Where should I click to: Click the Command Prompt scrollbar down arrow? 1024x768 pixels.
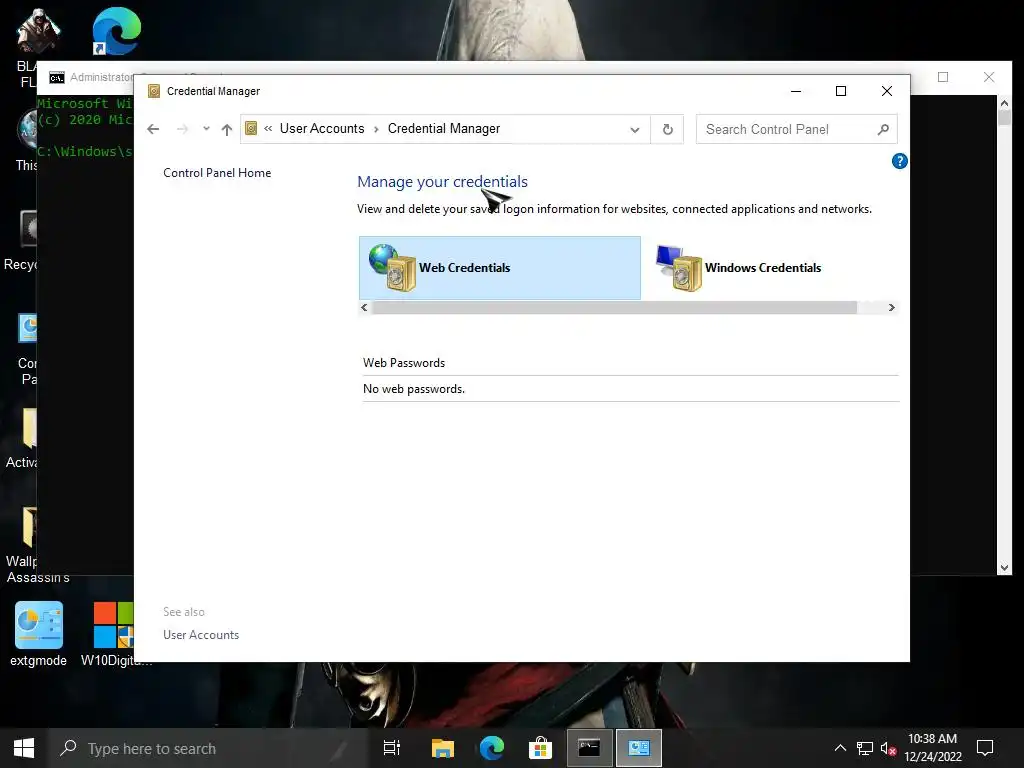[x=1004, y=568]
